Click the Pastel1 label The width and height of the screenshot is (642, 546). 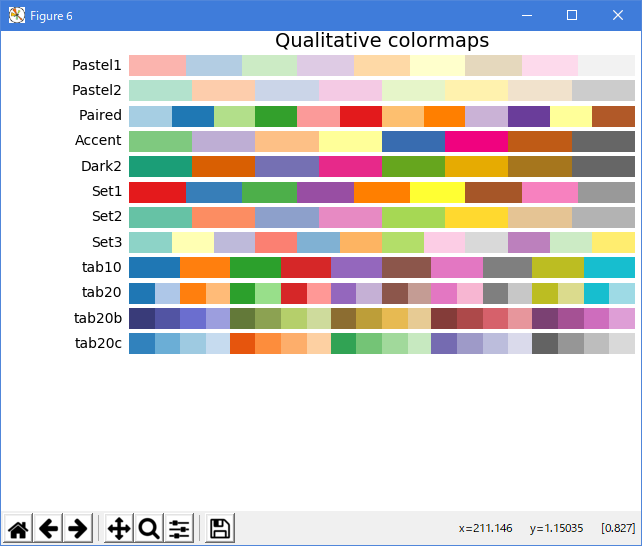click(x=97, y=65)
